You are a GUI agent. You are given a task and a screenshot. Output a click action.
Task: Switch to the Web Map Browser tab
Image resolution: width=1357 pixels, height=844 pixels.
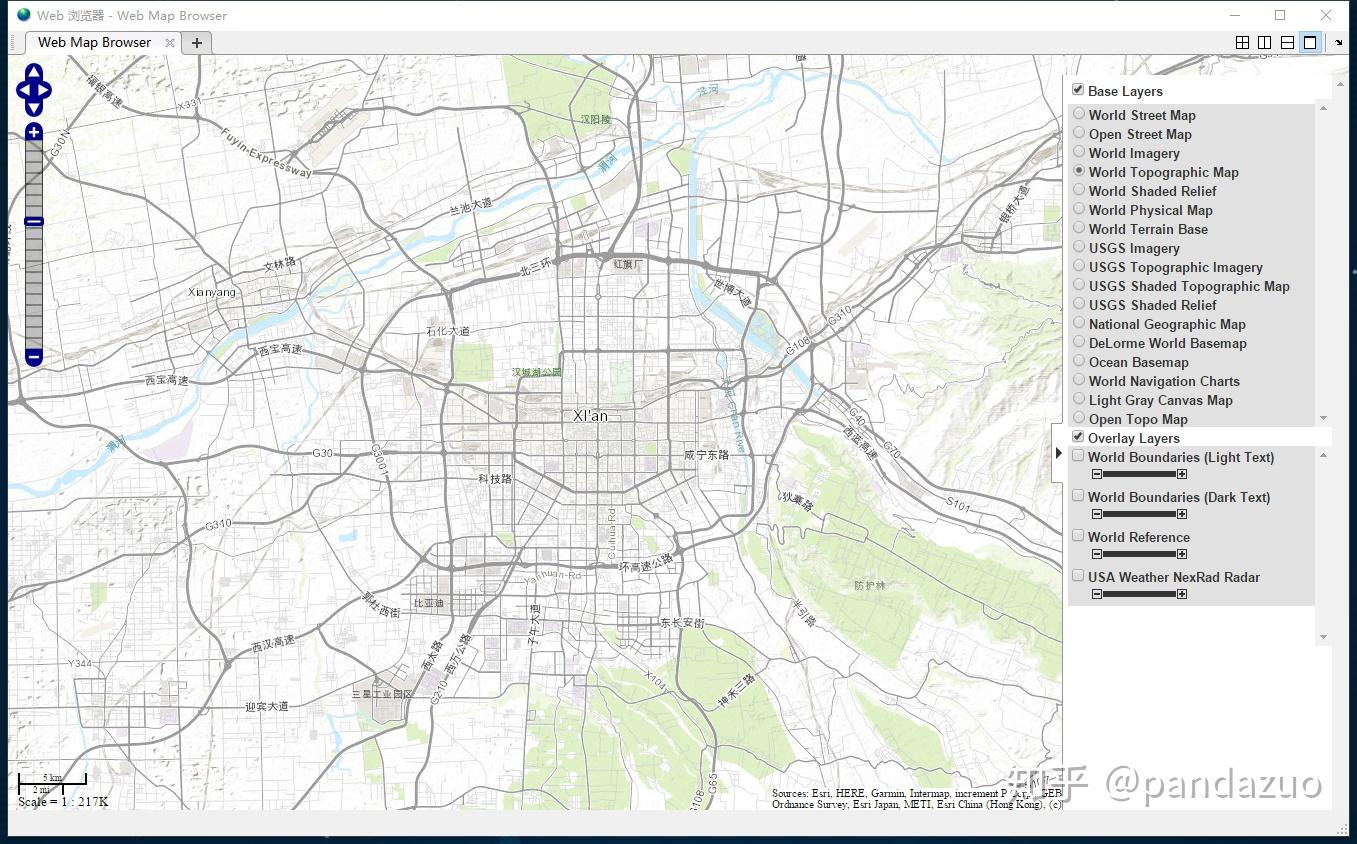point(92,42)
